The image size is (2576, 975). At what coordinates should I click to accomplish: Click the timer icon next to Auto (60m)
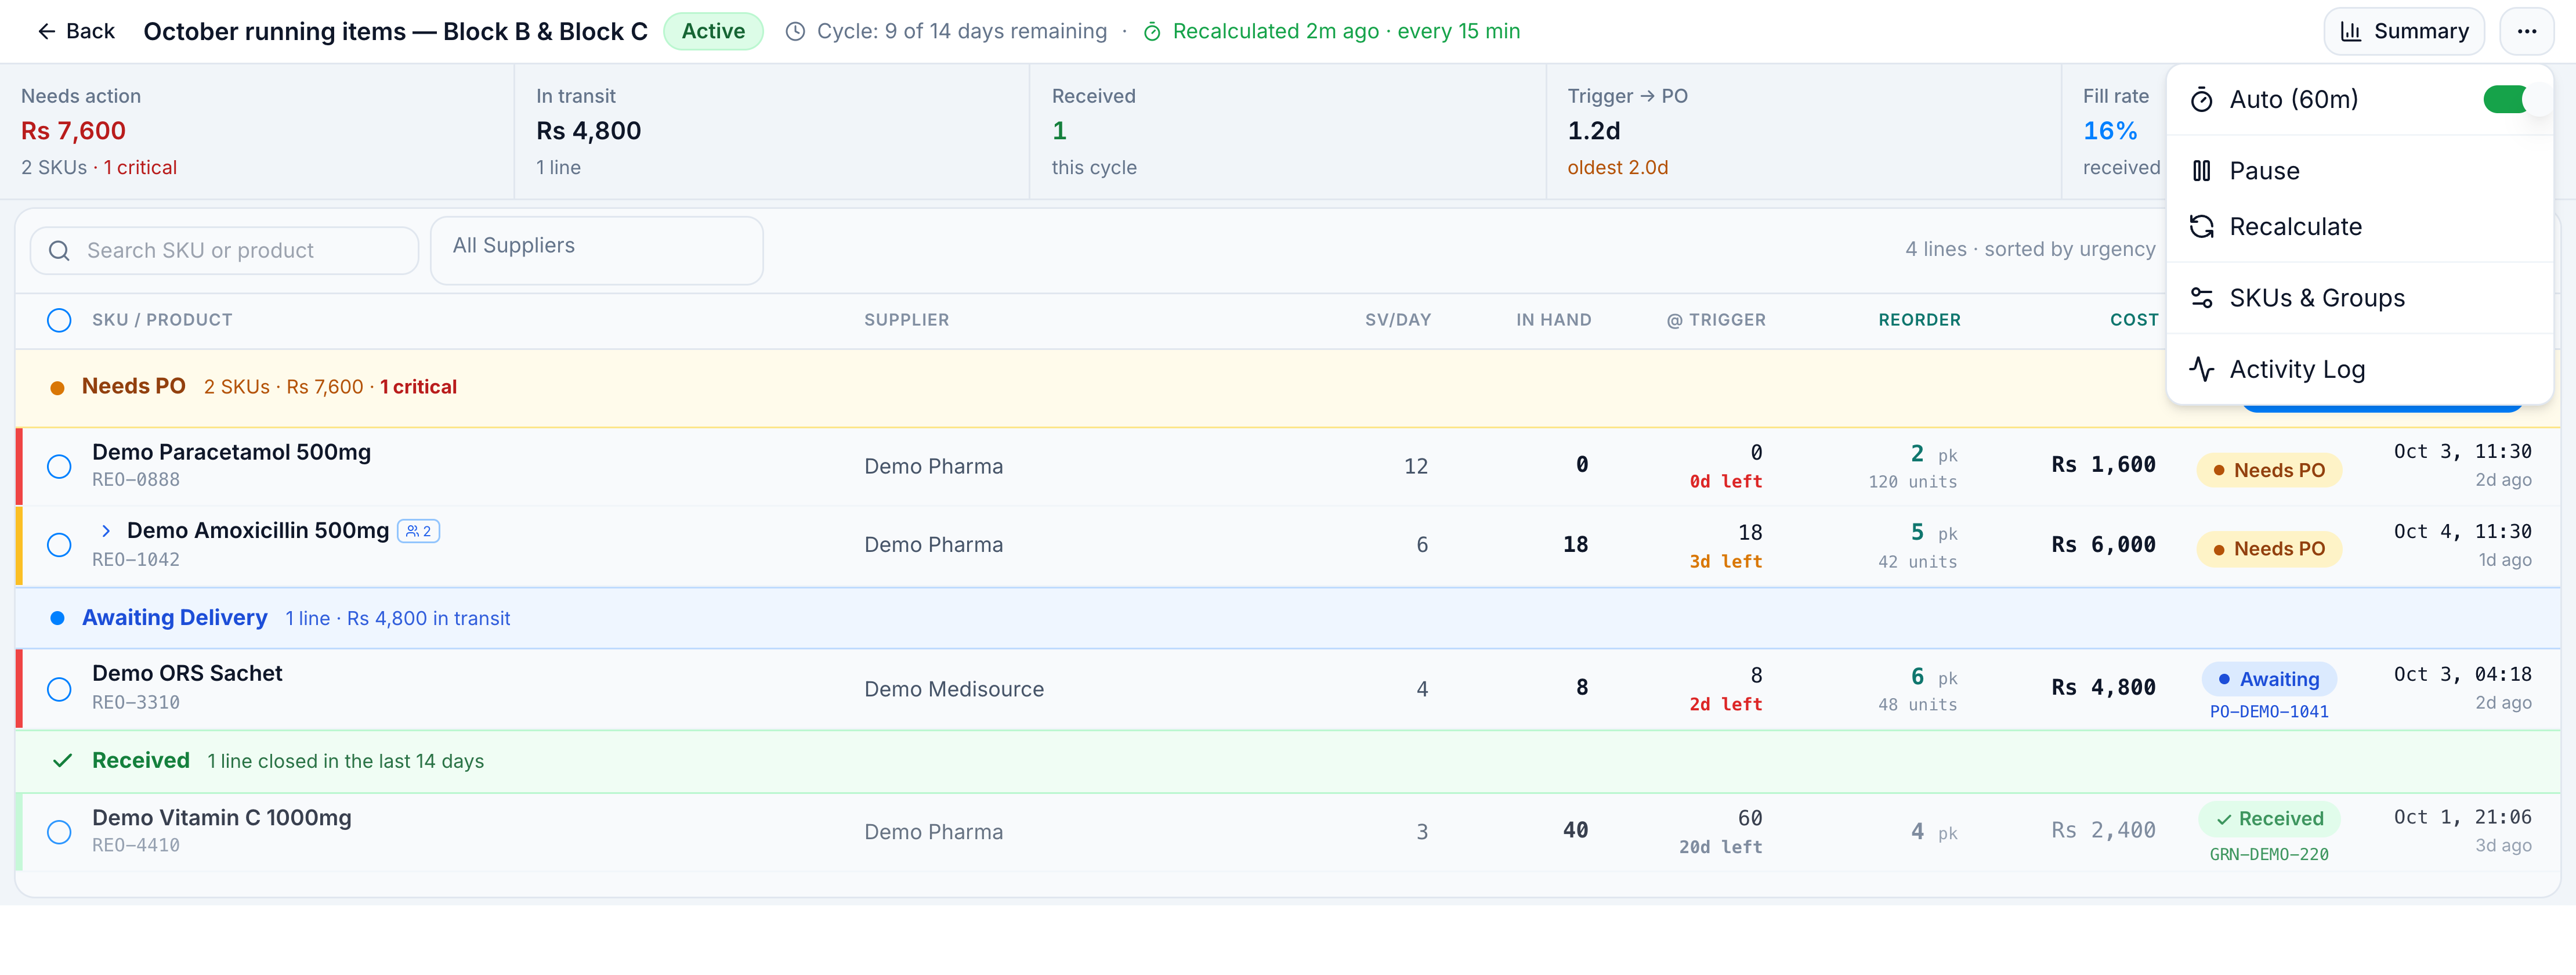2201,99
